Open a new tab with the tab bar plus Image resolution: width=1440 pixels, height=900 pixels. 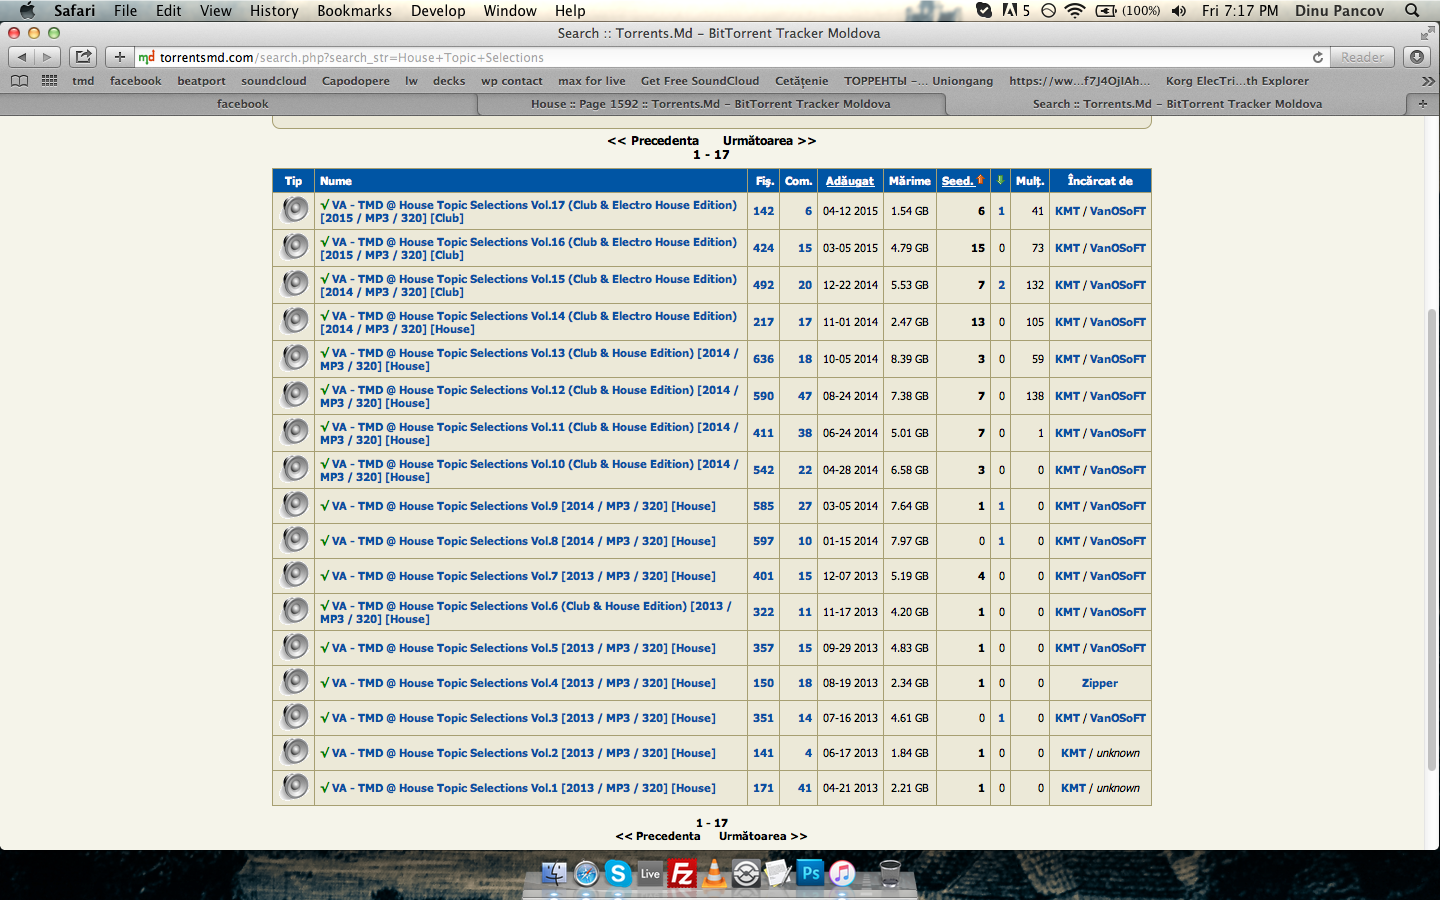[x=1422, y=104]
